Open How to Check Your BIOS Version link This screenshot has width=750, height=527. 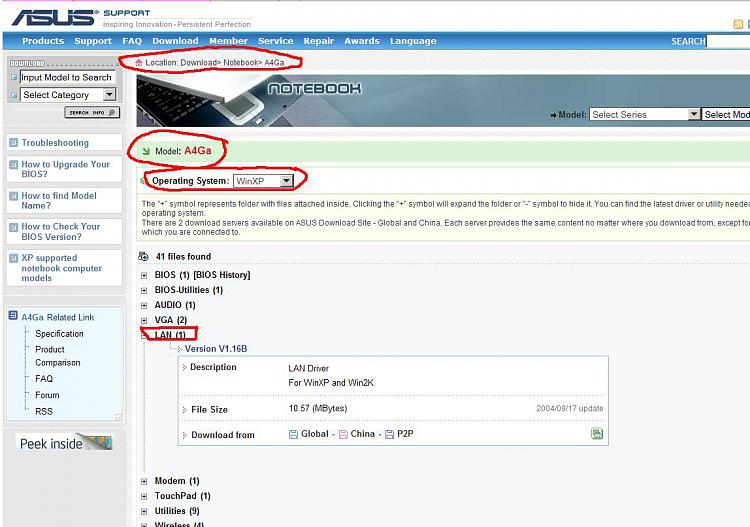[61, 231]
